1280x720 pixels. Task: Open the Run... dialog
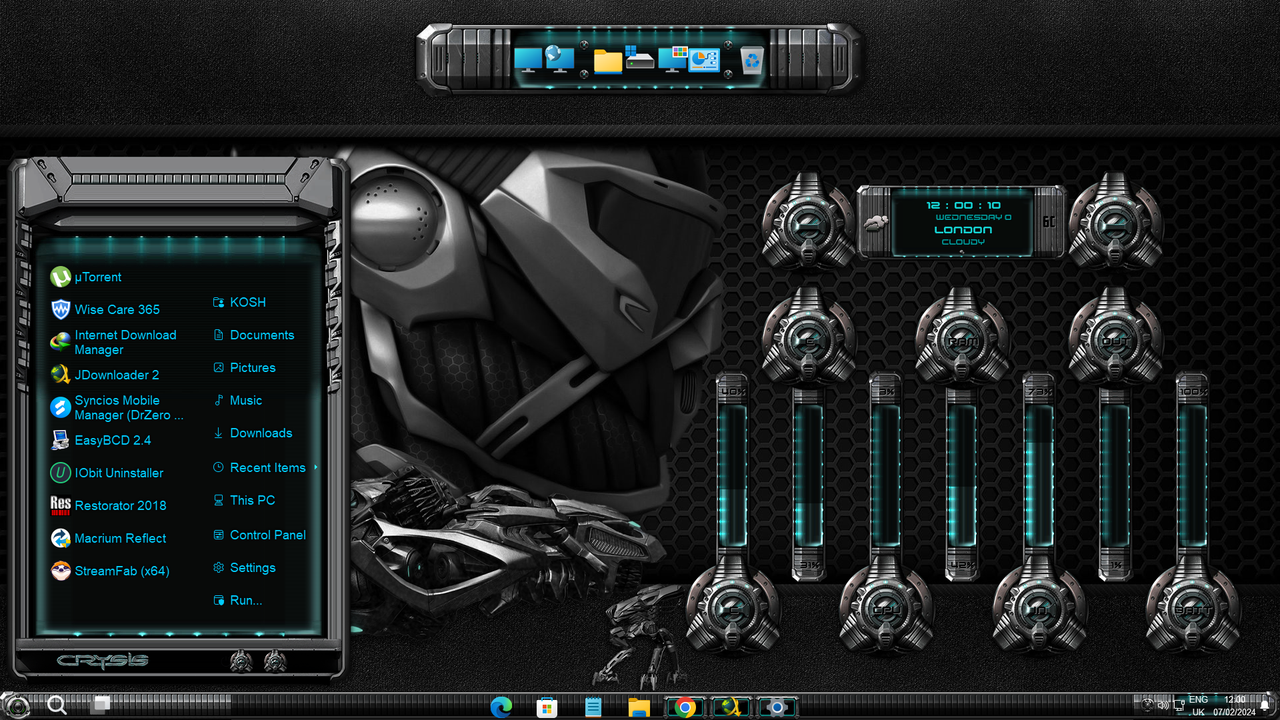point(238,600)
